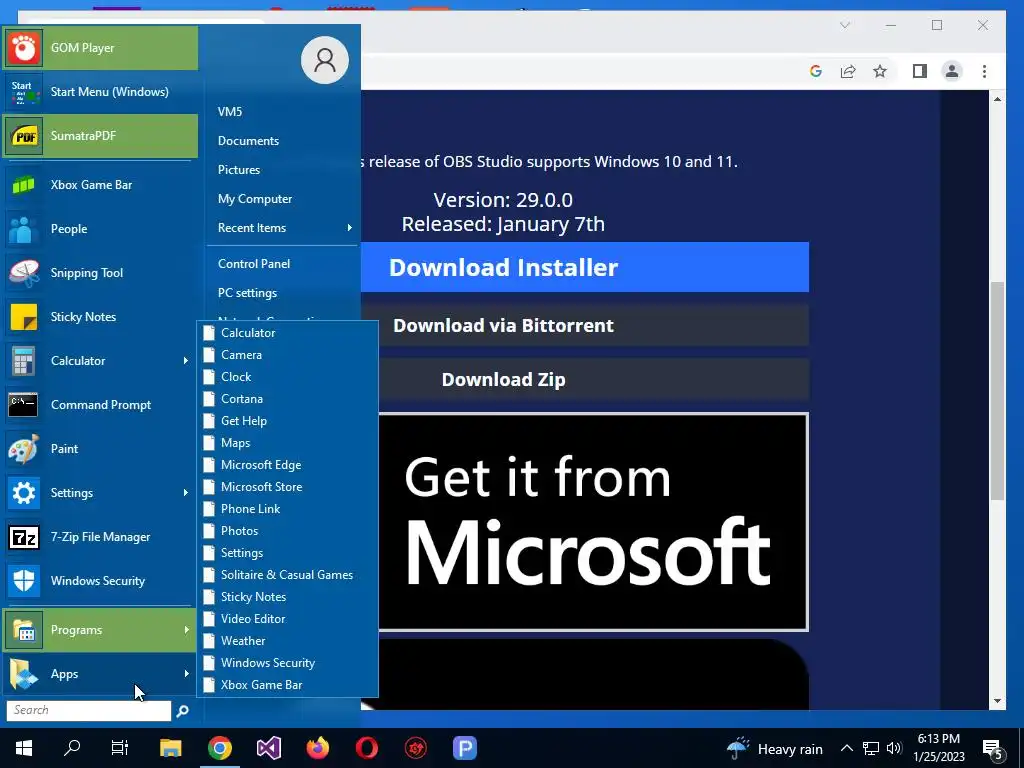Open Command Prompt
Image resolution: width=1024 pixels, height=768 pixels.
tap(100, 405)
